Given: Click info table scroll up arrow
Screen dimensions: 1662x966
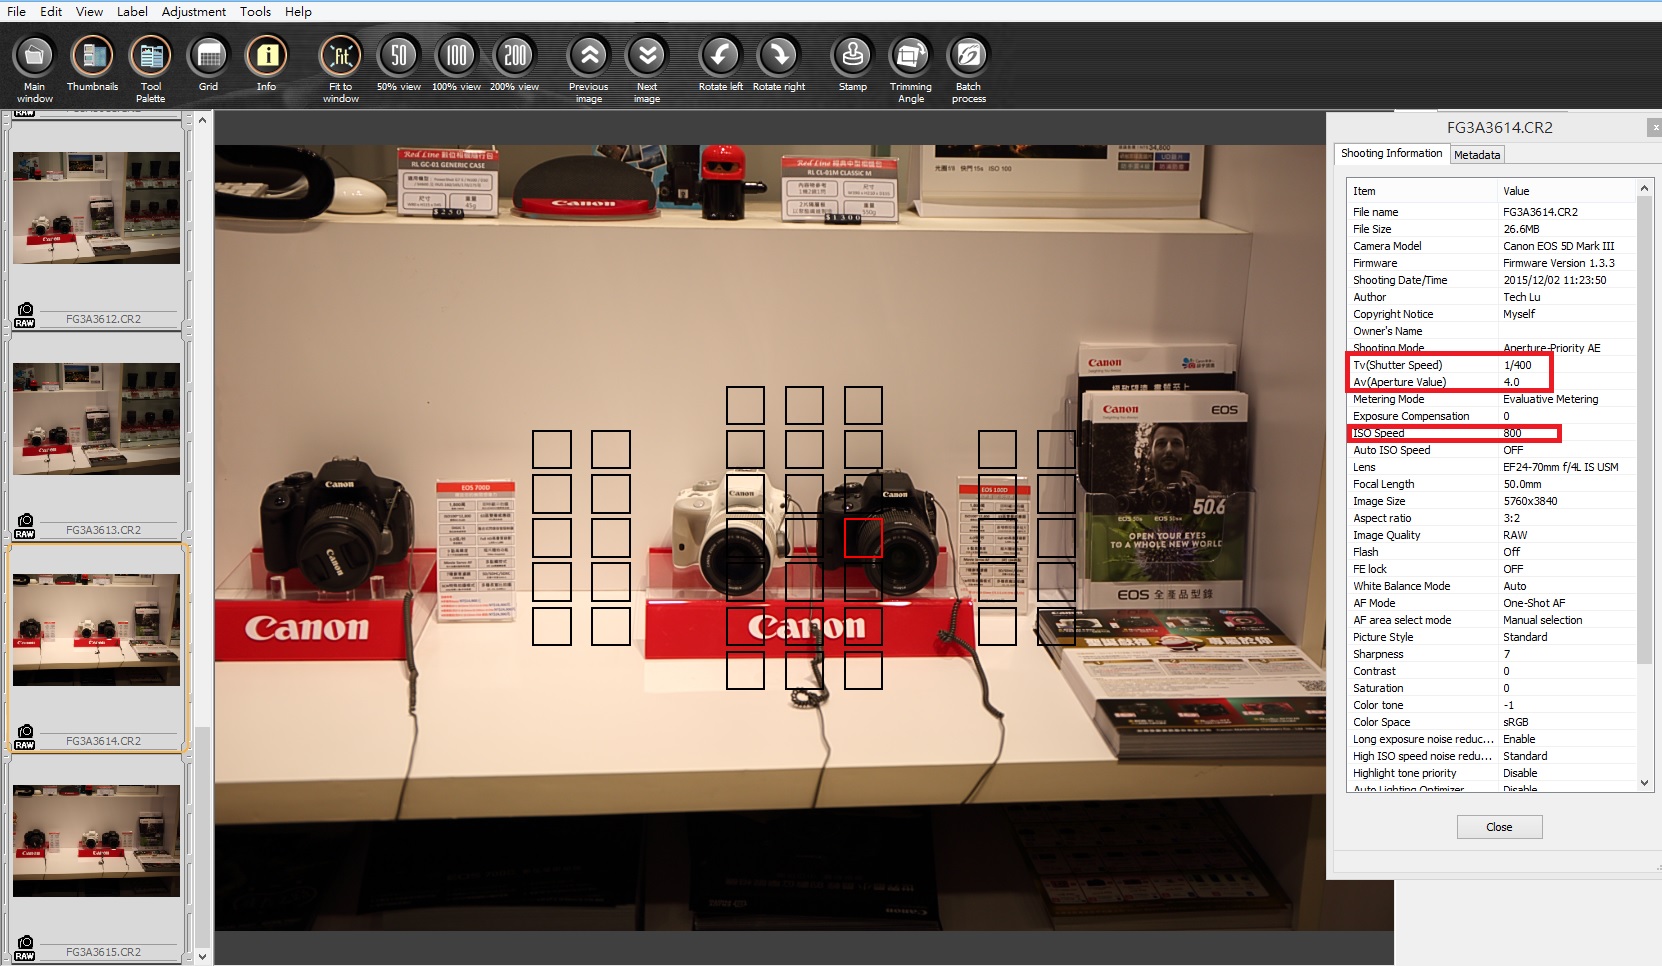Looking at the screenshot, I should click(x=1644, y=188).
